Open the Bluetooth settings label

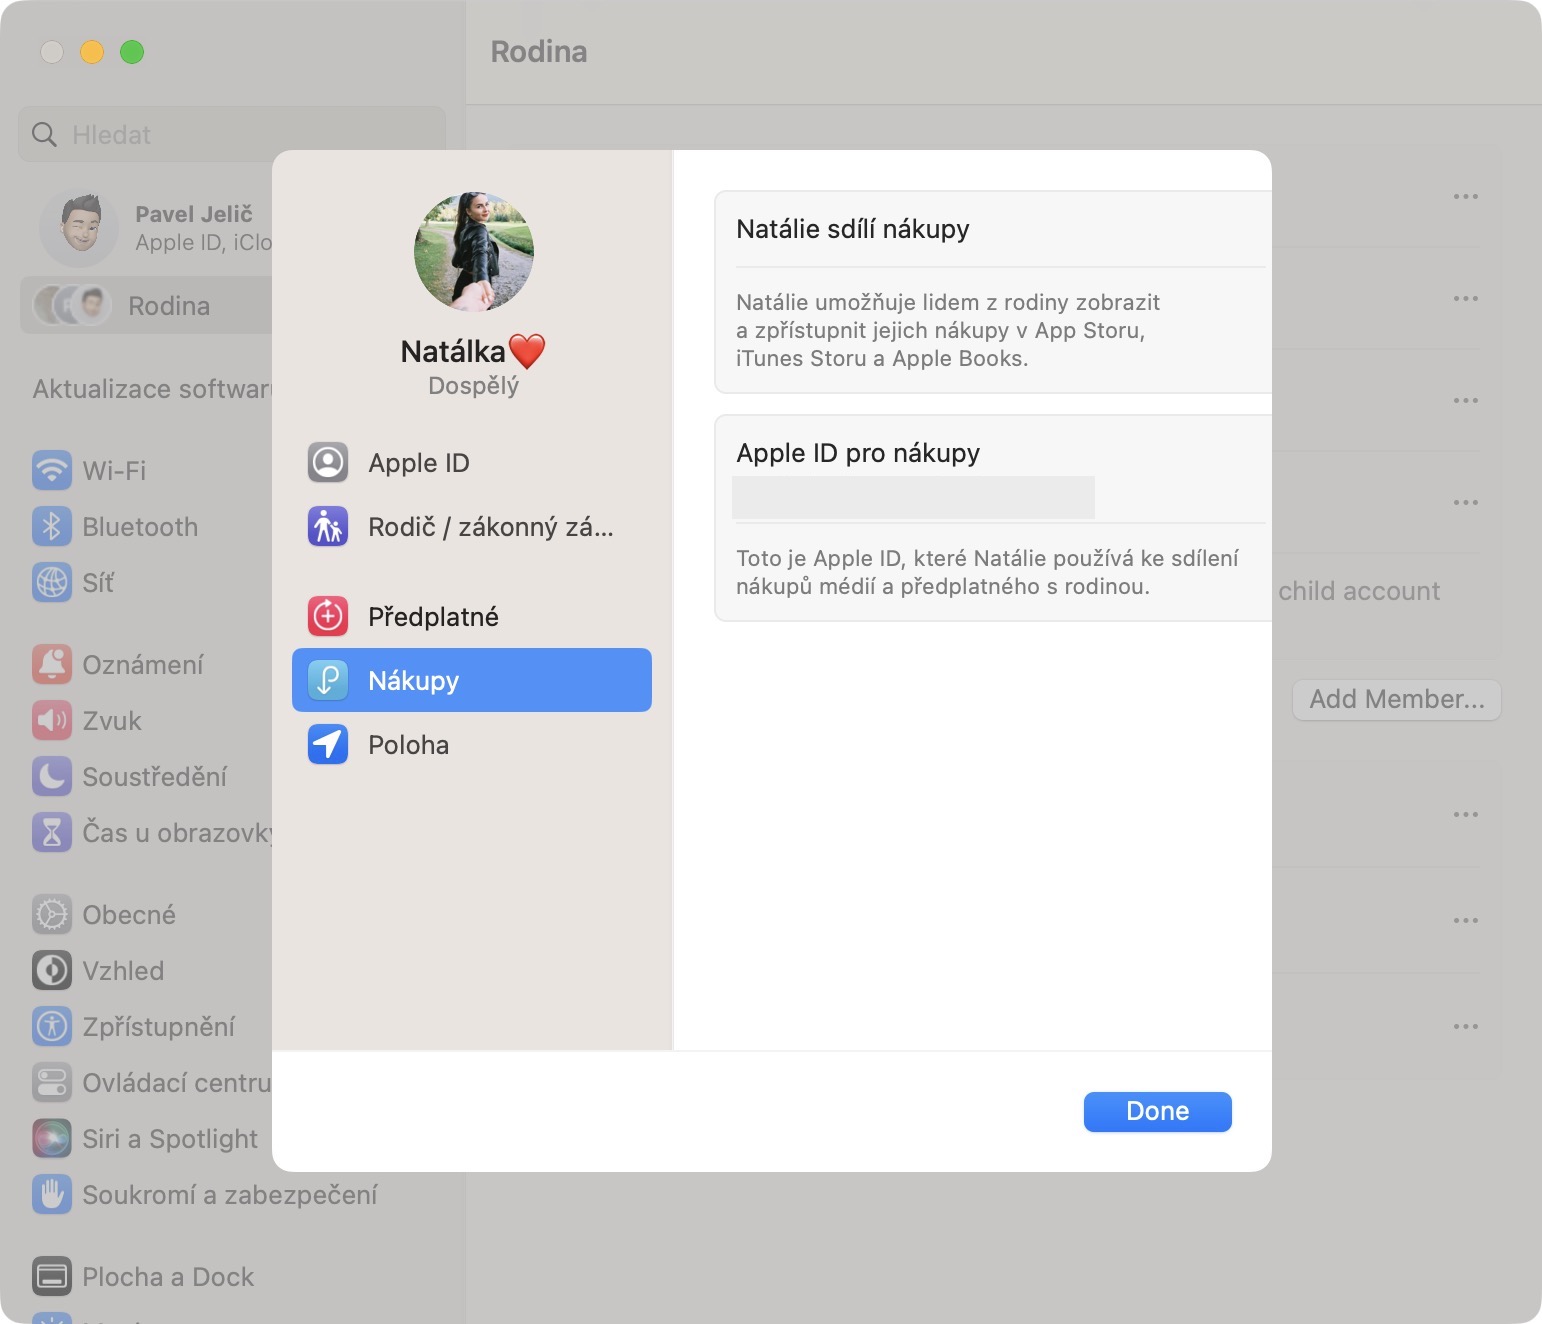[140, 526]
